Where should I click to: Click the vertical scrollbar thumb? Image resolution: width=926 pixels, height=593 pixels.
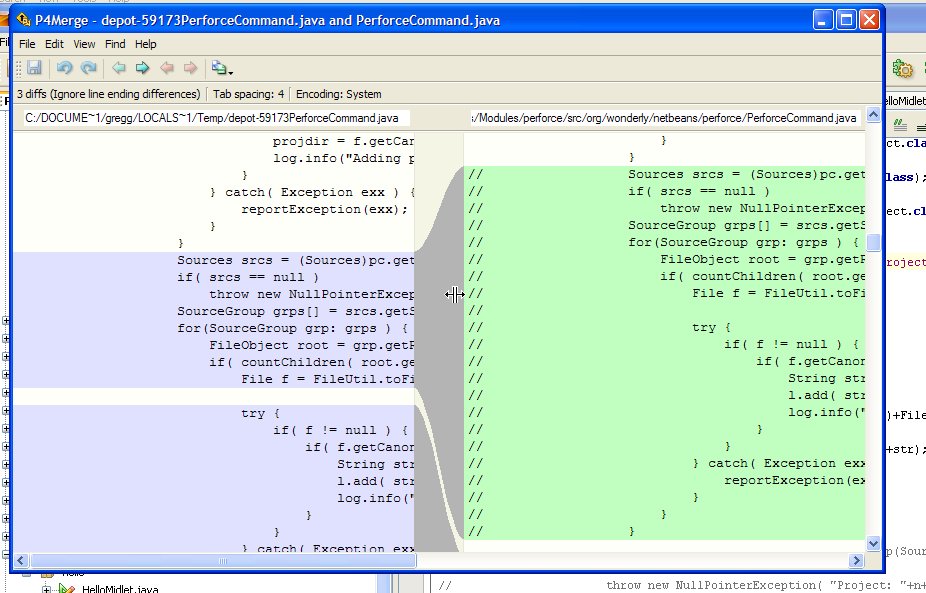(x=873, y=242)
